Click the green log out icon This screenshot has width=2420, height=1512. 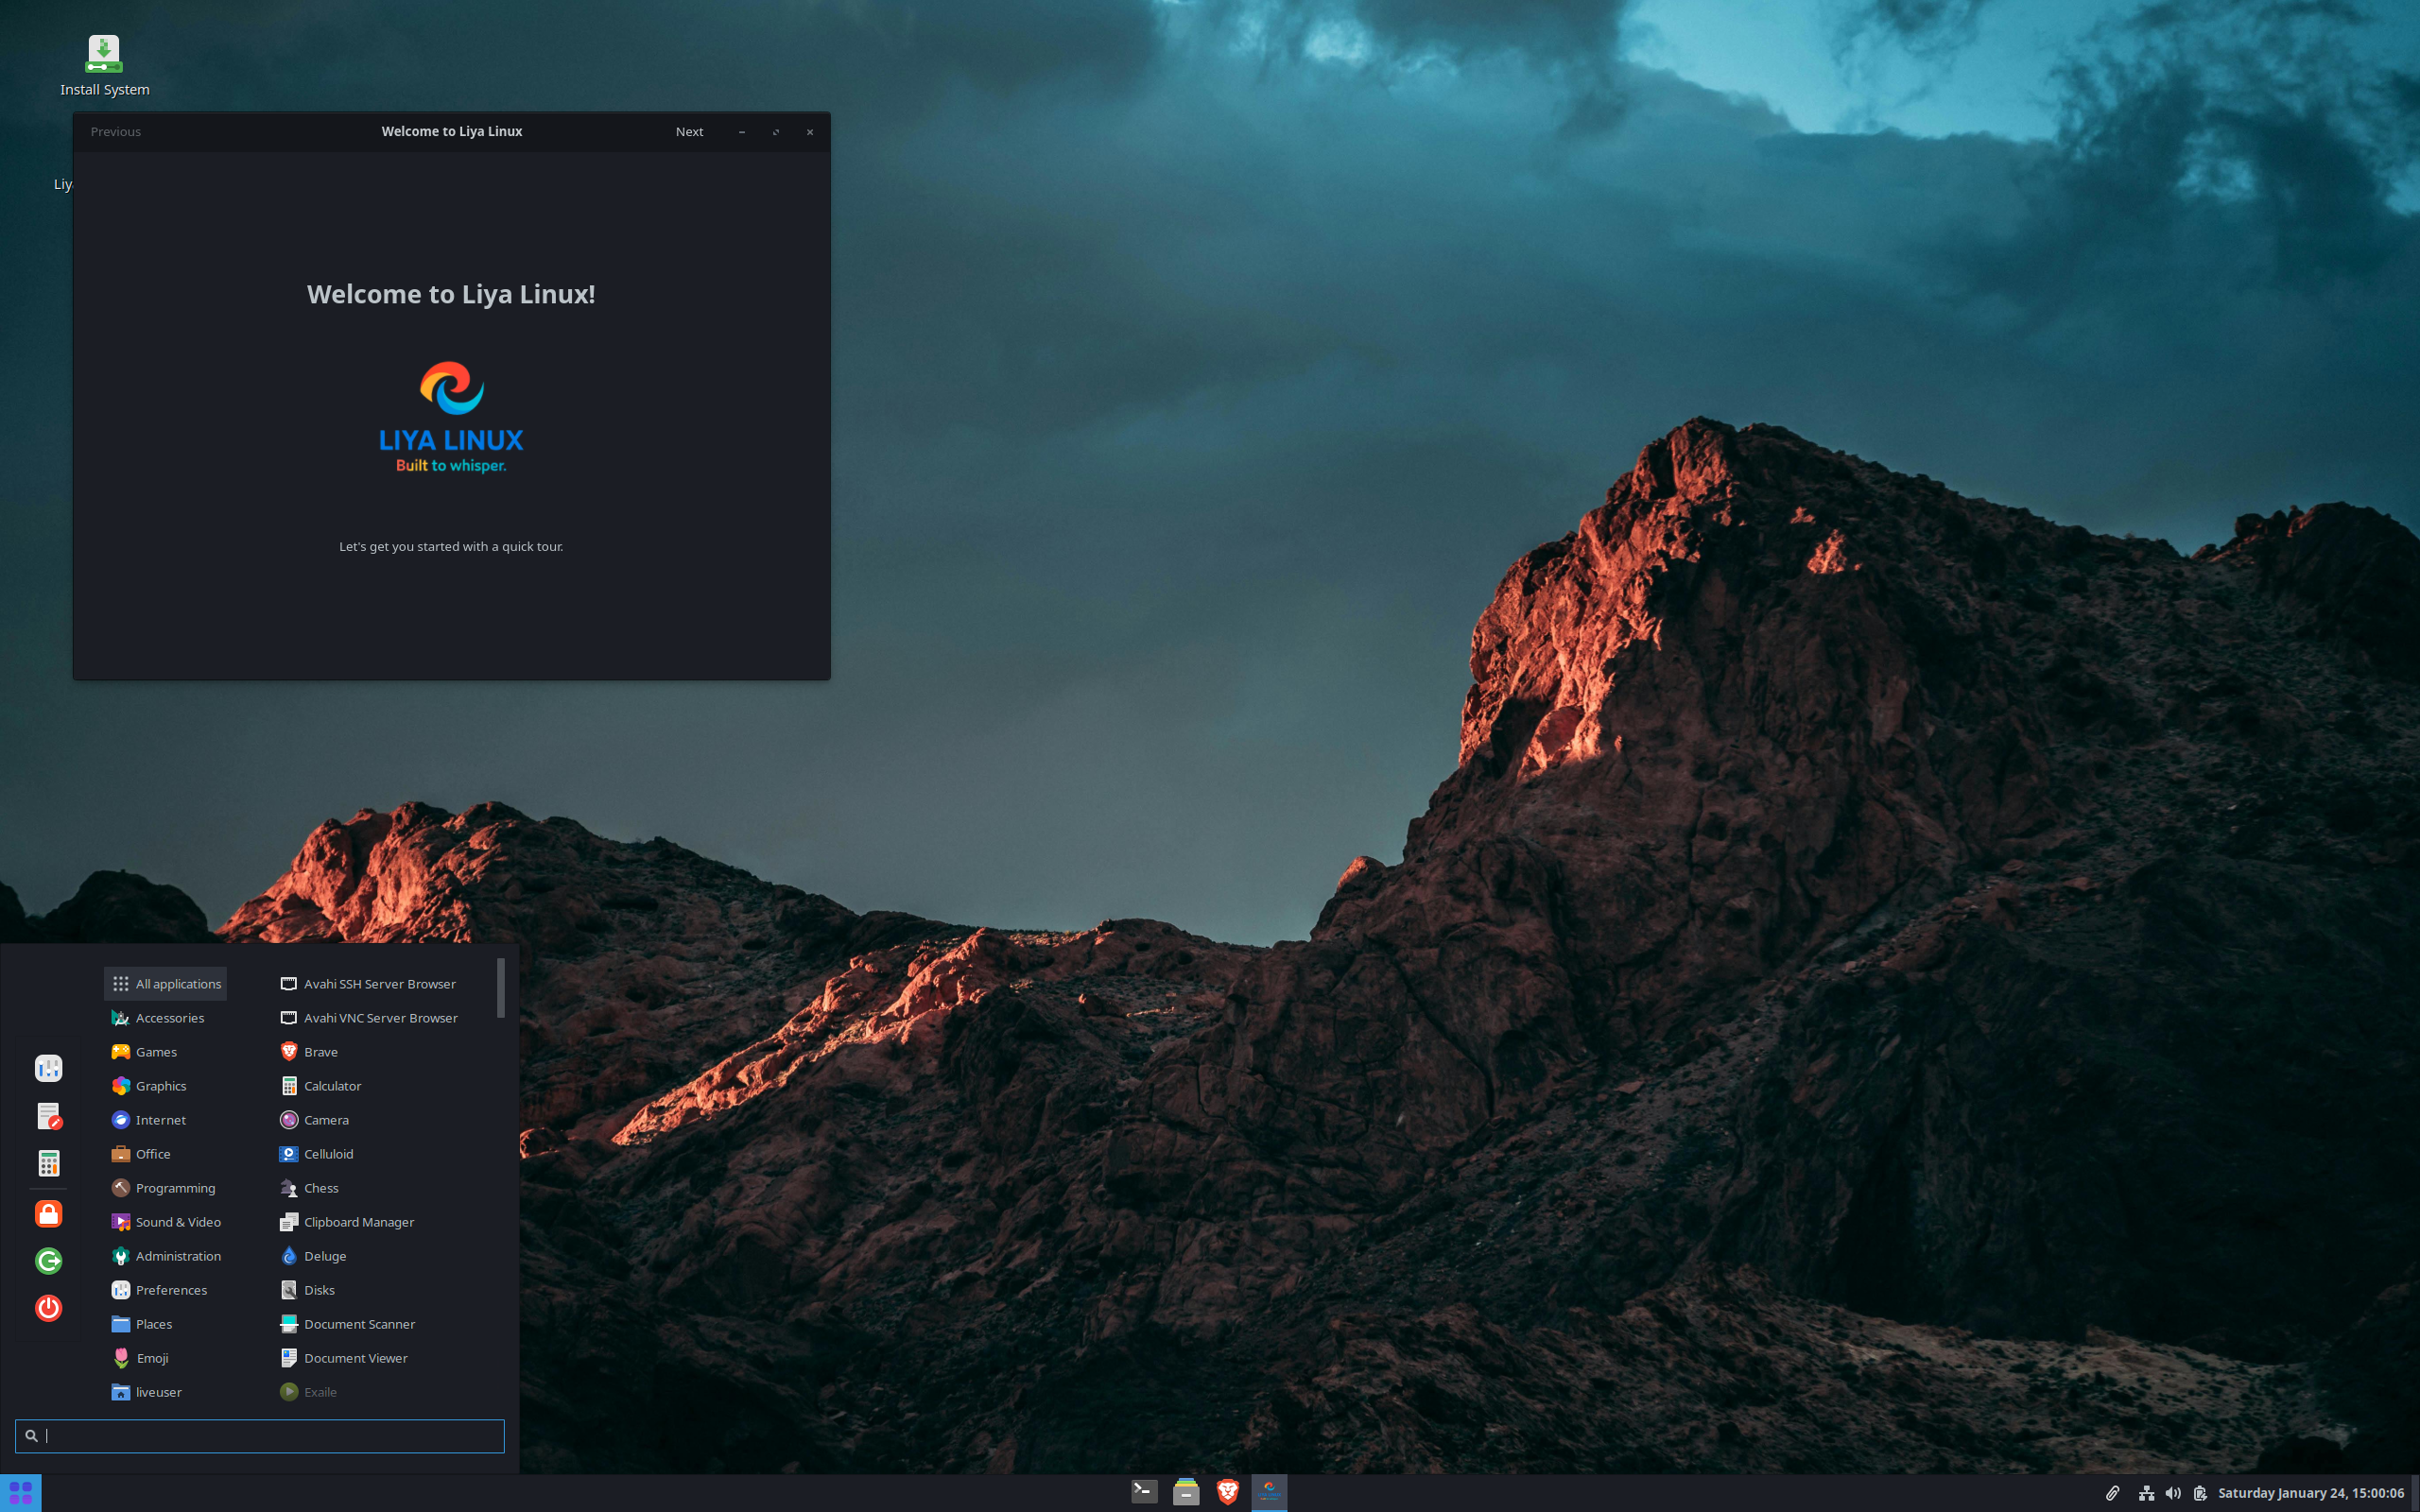click(48, 1260)
